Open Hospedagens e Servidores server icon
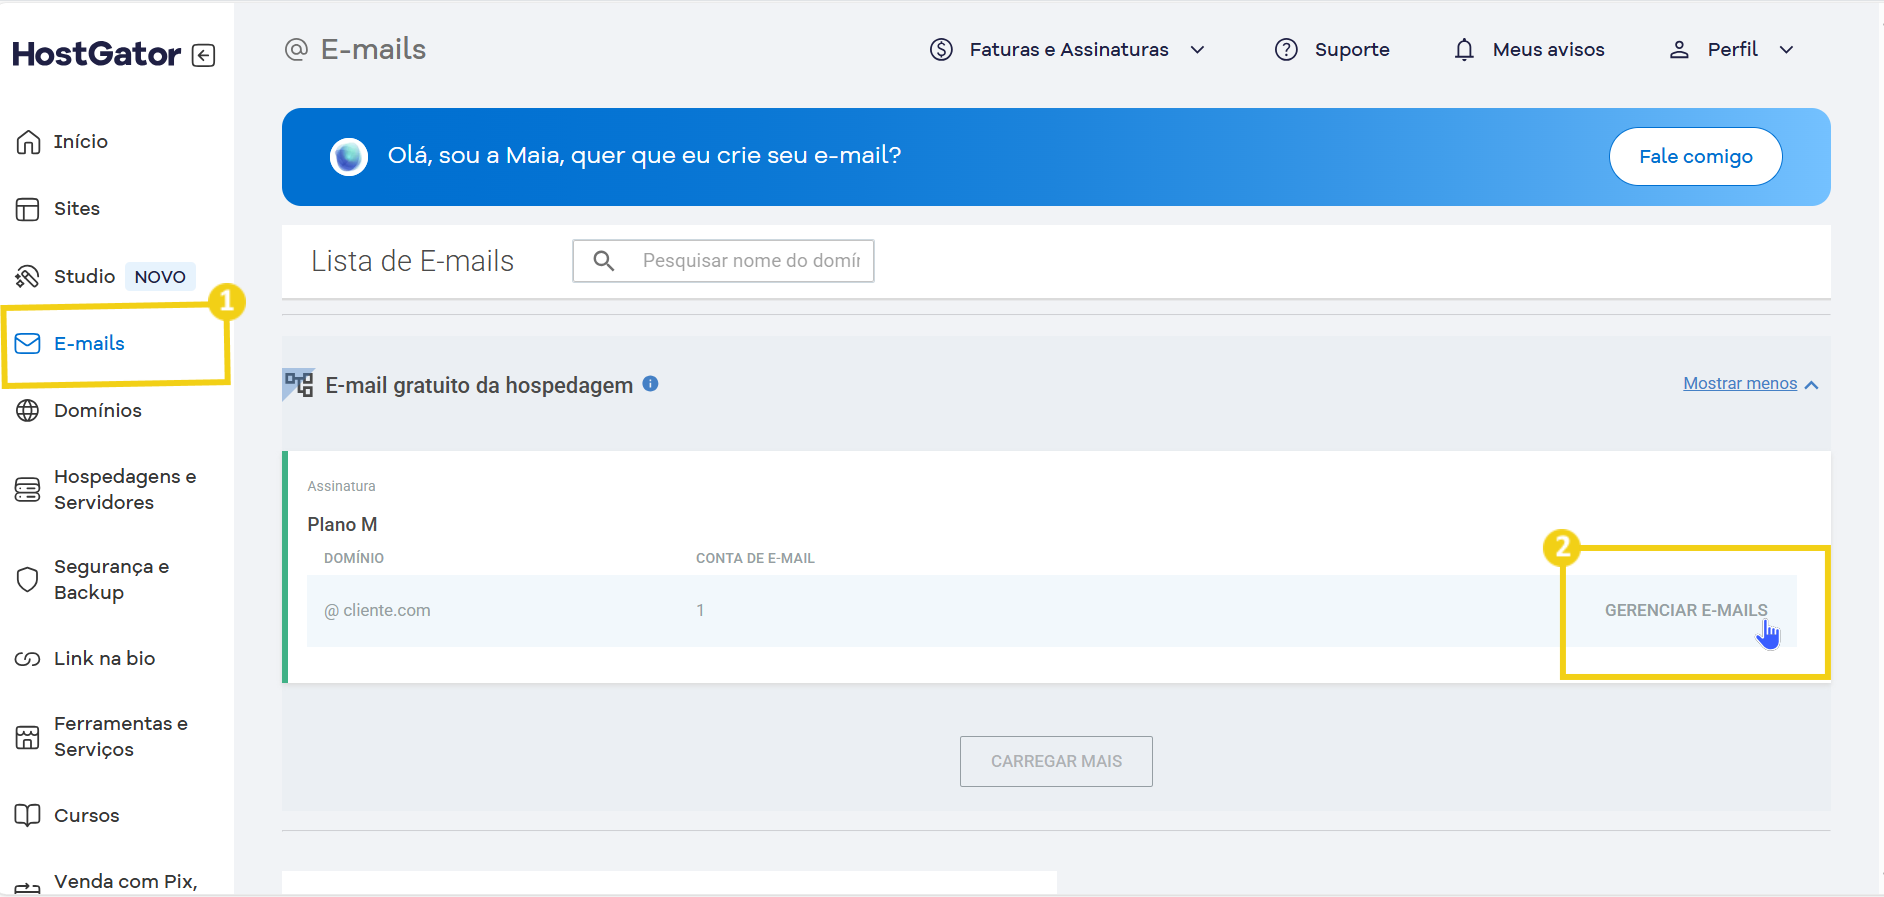The width and height of the screenshot is (1884, 897). coord(28,490)
